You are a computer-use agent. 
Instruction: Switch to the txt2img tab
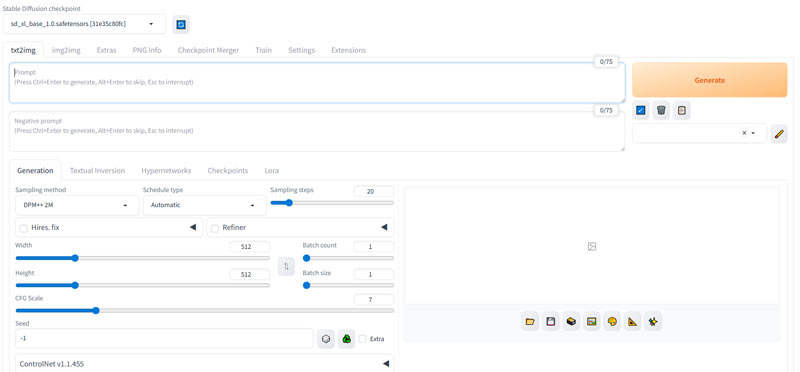coord(23,50)
